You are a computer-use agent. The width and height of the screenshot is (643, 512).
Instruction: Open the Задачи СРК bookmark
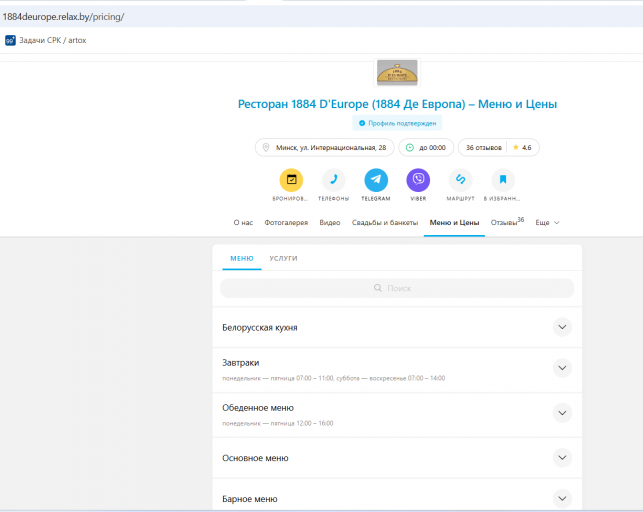point(46,40)
